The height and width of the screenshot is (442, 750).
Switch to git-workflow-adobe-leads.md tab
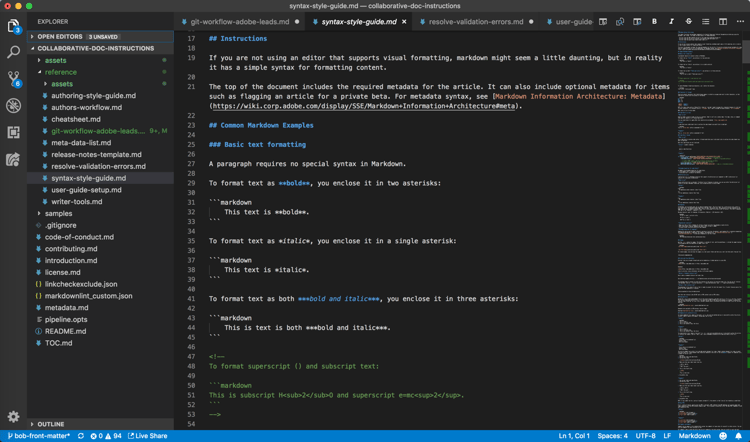238,21
